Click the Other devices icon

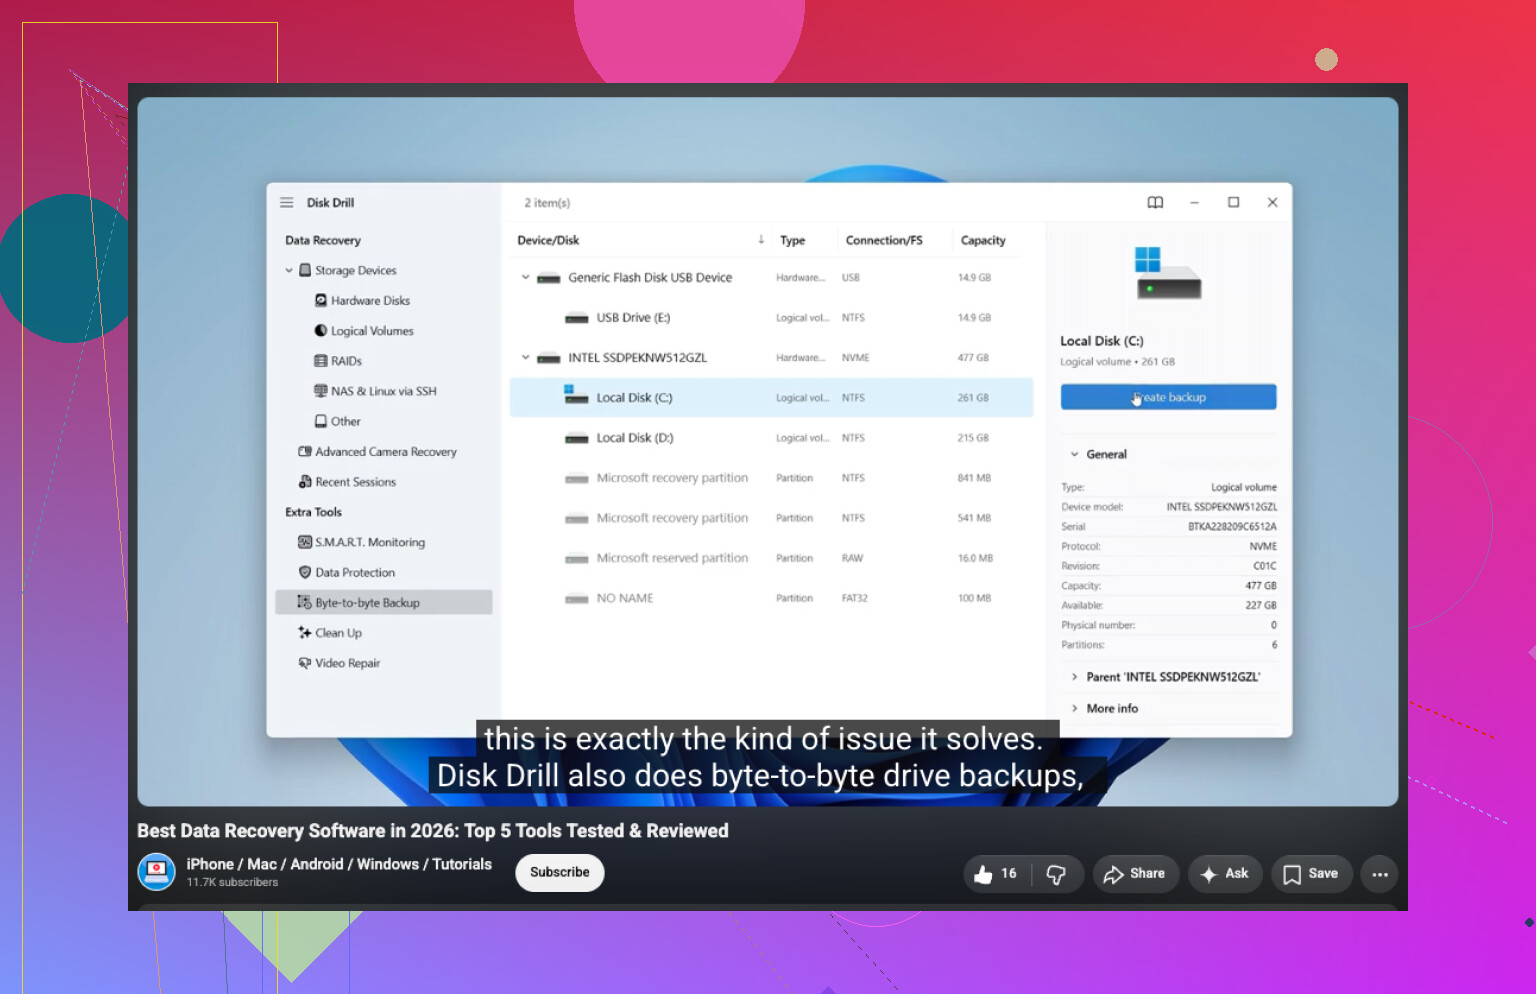[321, 421]
